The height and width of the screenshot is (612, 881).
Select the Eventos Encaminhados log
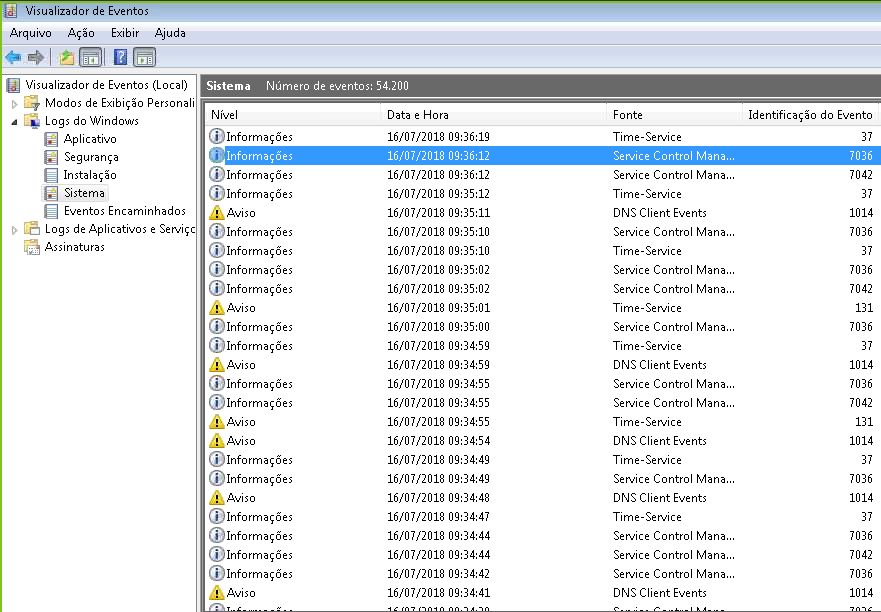click(x=125, y=211)
